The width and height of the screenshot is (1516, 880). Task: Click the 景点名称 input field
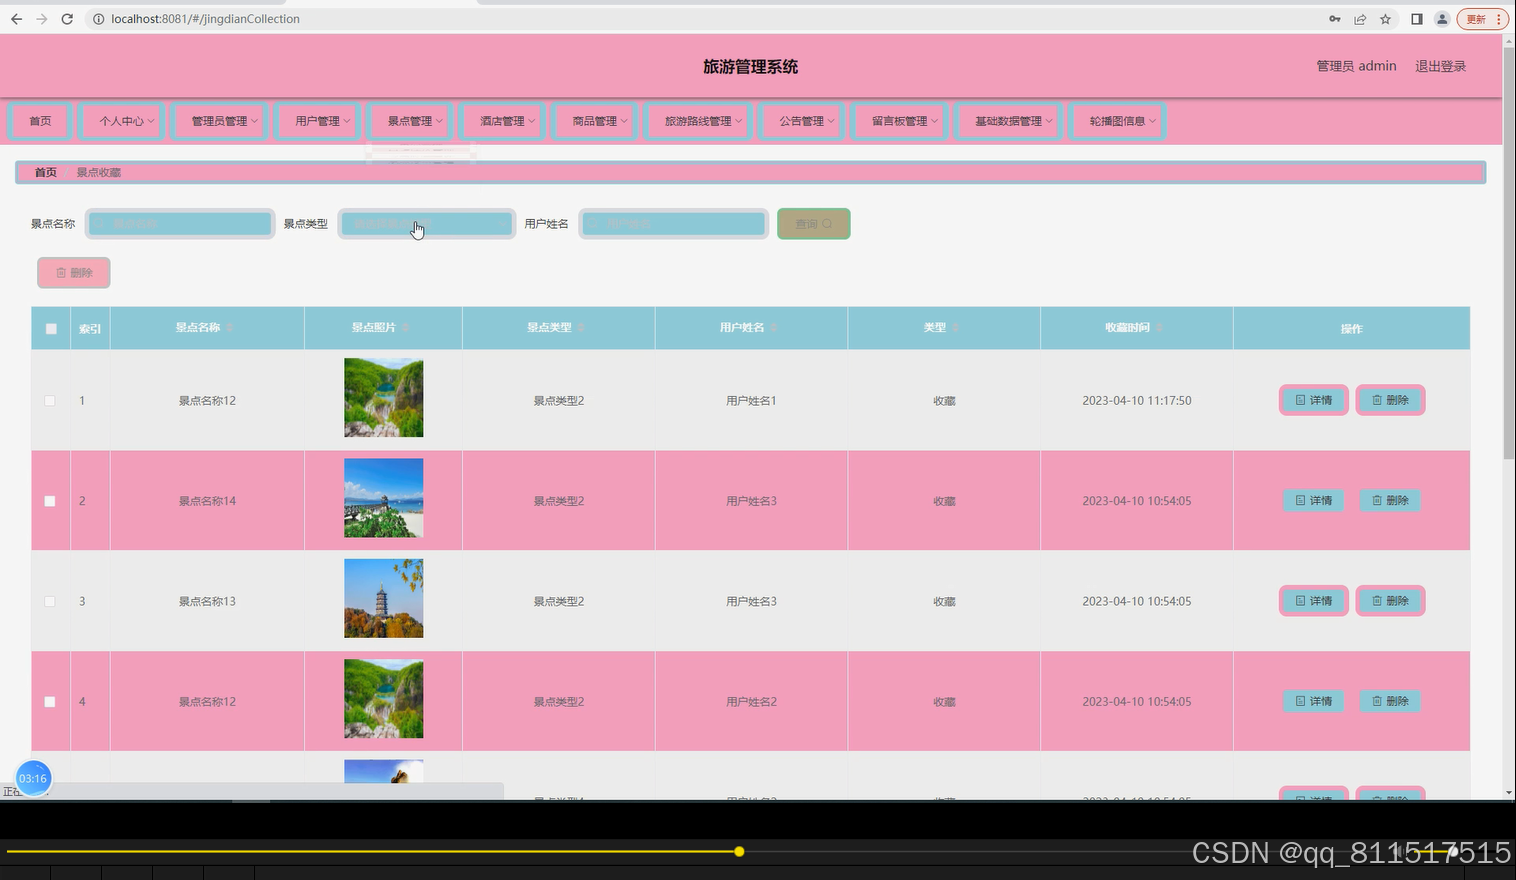coord(179,223)
